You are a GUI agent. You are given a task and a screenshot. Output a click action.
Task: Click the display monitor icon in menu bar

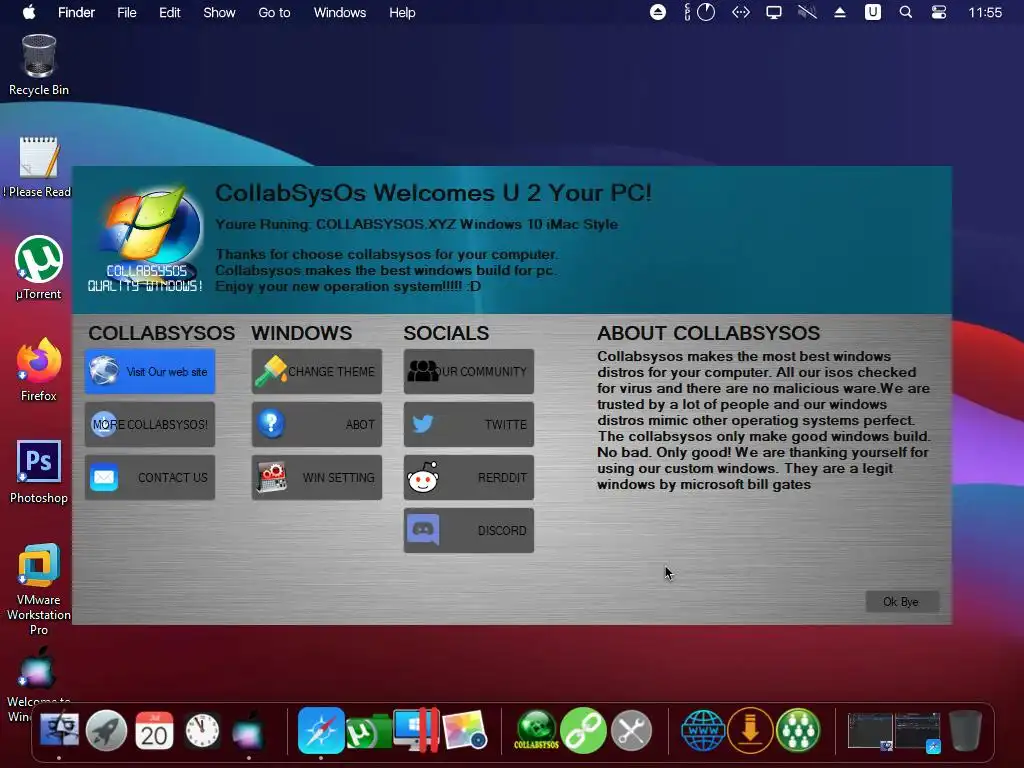pos(774,12)
